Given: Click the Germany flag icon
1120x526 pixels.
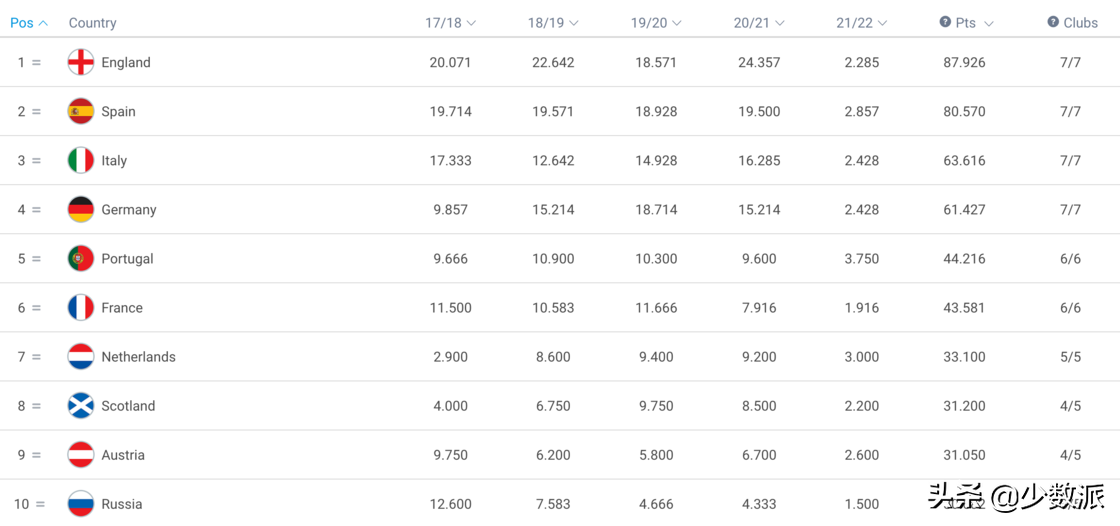Looking at the screenshot, I should point(81,209).
